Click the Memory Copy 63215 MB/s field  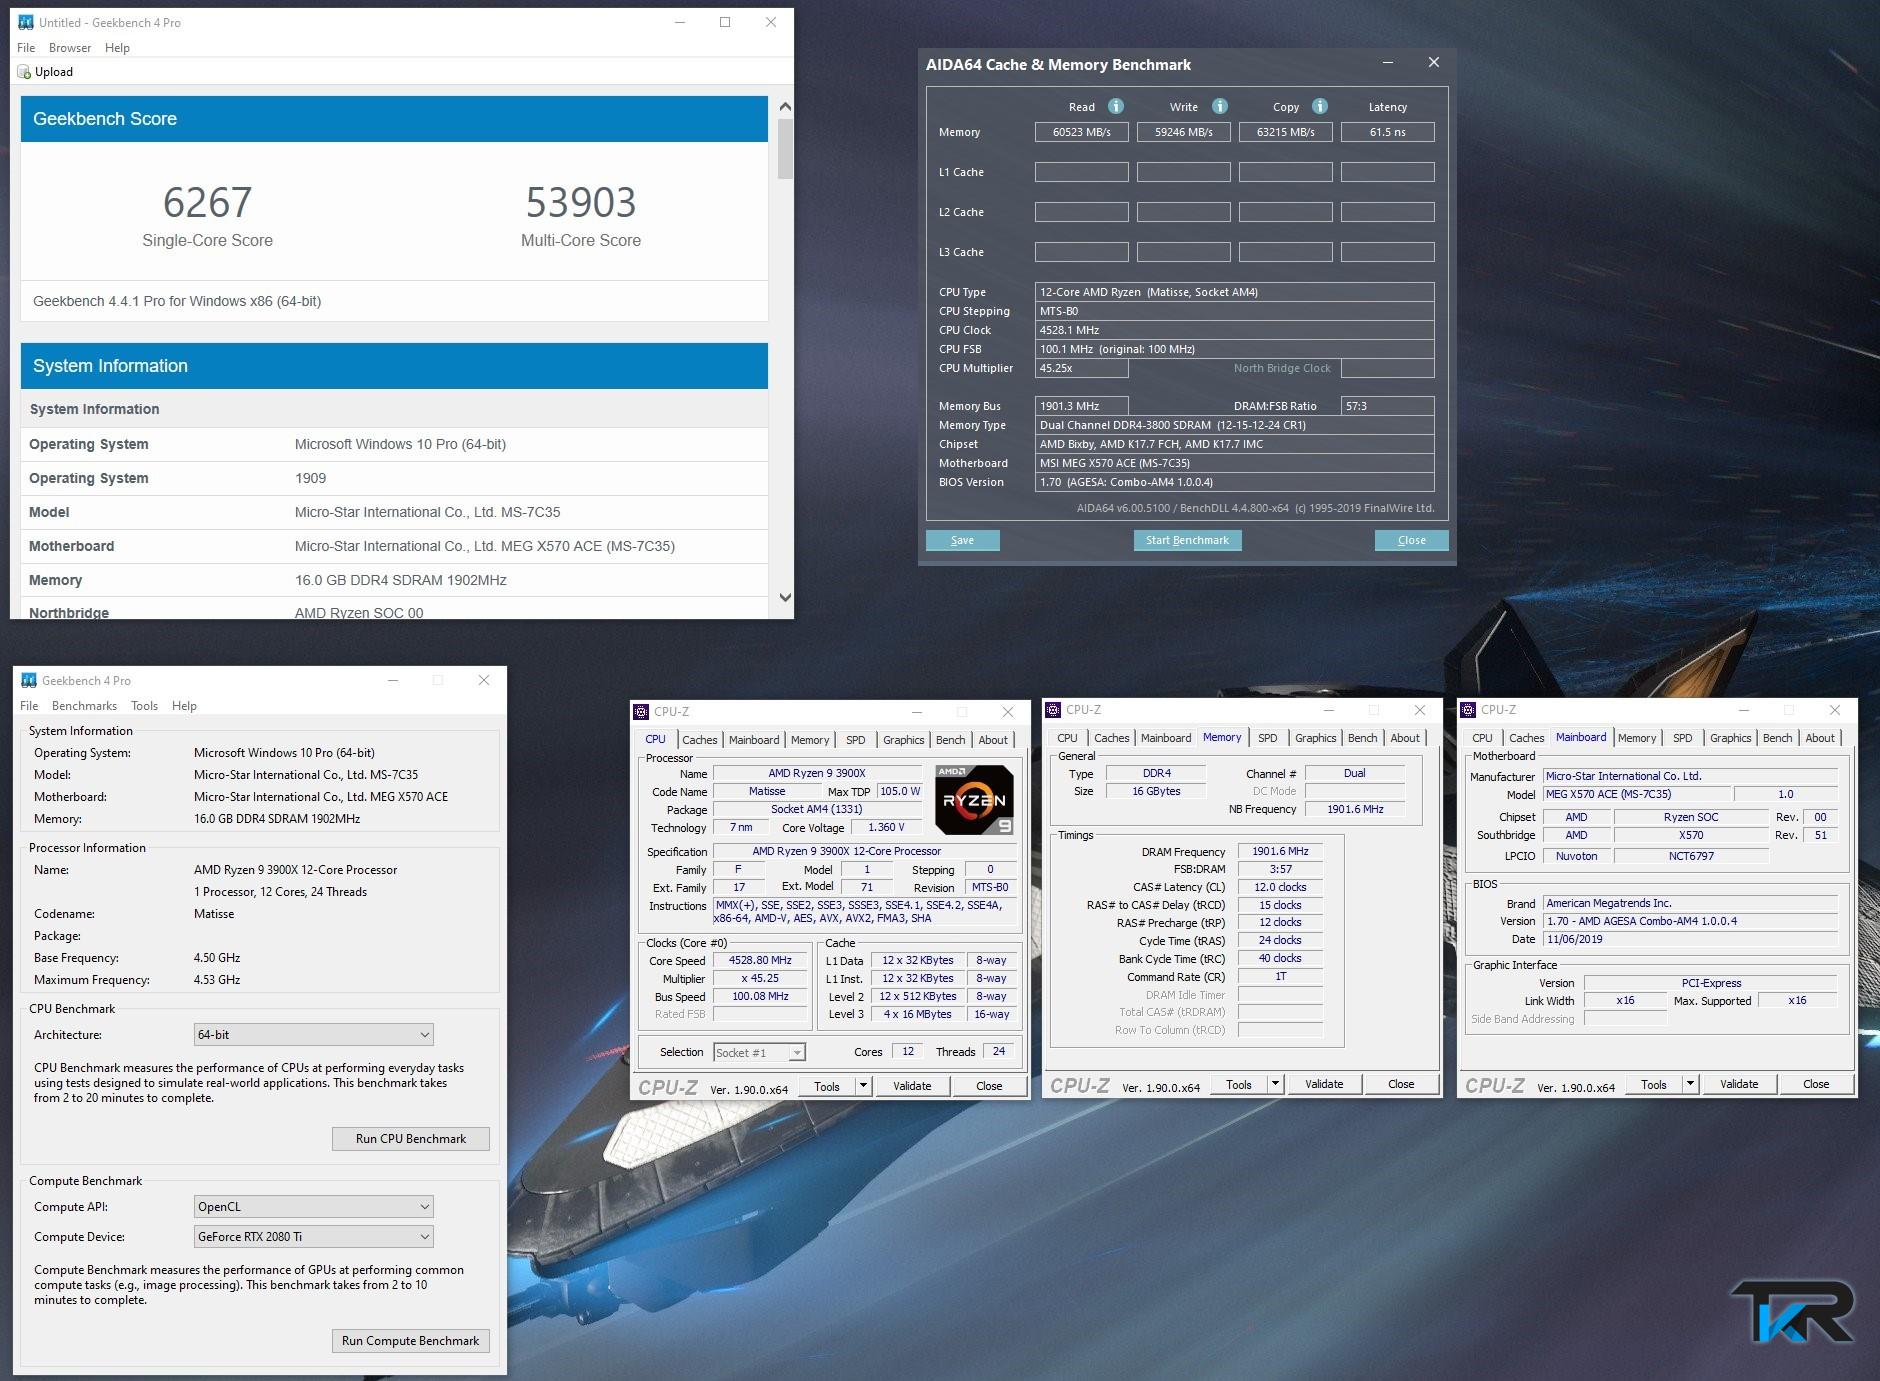(x=1285, y=132)
